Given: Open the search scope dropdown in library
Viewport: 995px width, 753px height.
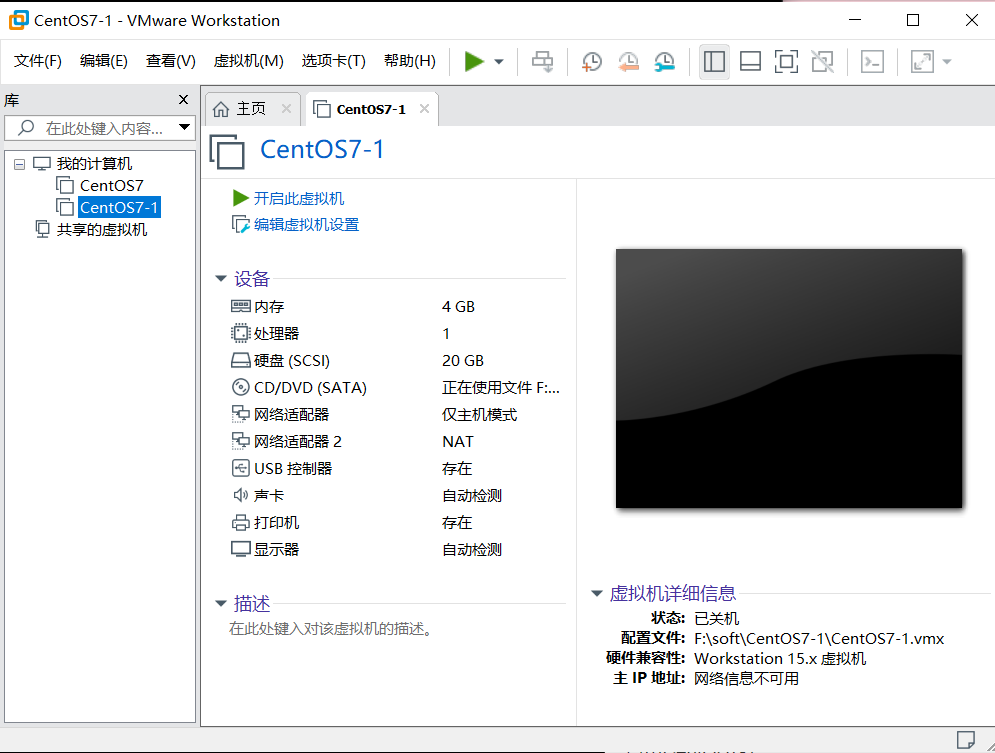Looking at the screenshot, I should pos(184,127).
